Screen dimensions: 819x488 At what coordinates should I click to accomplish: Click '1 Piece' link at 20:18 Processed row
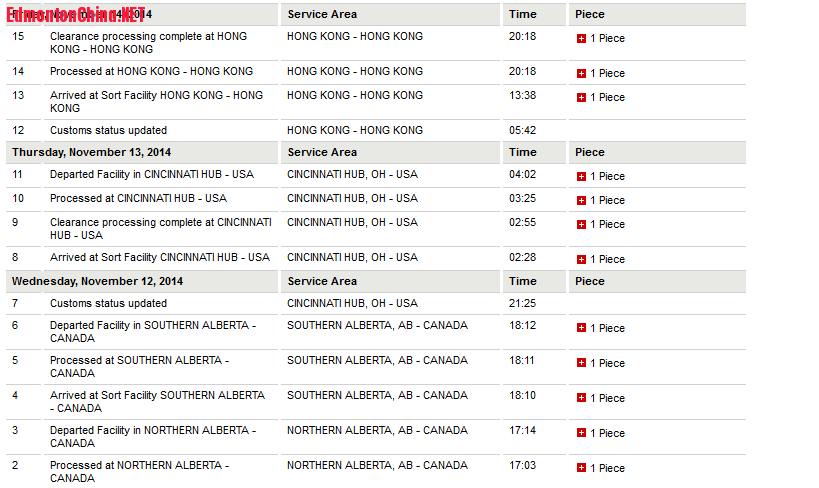[x=607, y=73]
